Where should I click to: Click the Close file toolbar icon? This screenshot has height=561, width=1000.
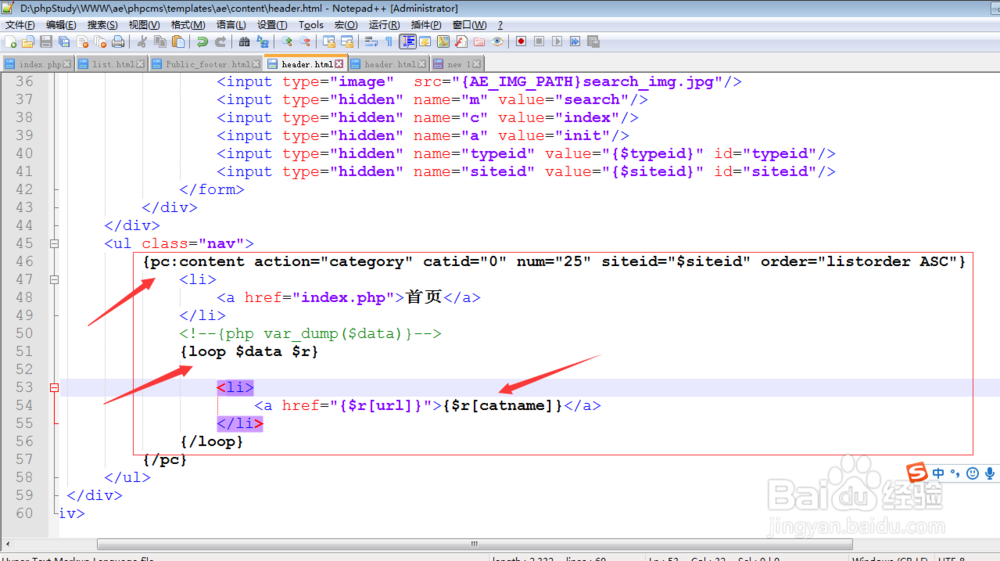82,41
